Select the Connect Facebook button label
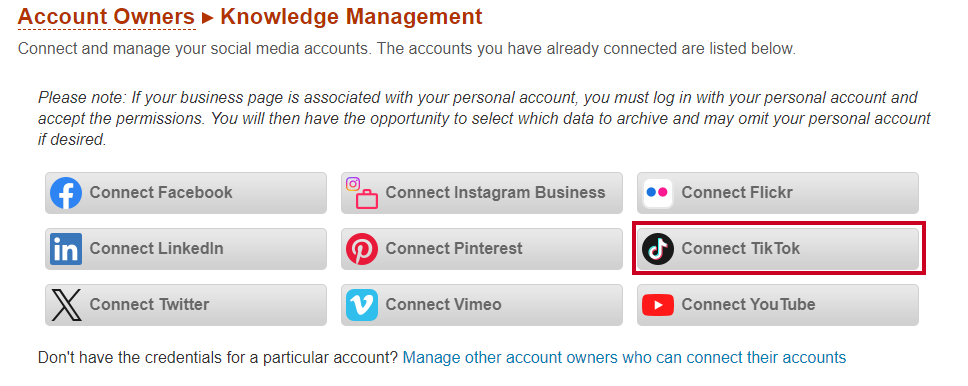 pyautogui.click(x=161, y=192)
